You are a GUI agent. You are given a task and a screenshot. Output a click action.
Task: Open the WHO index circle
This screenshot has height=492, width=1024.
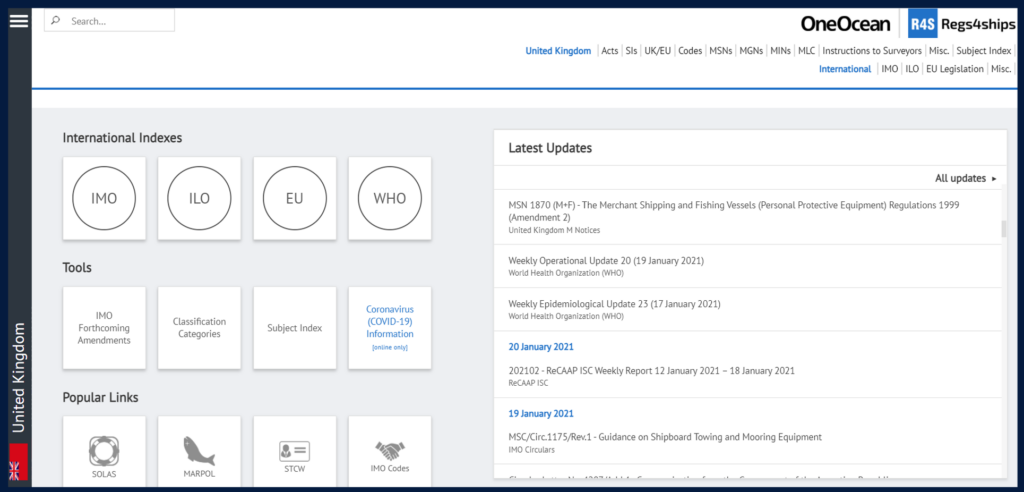(x=390, y=199)
